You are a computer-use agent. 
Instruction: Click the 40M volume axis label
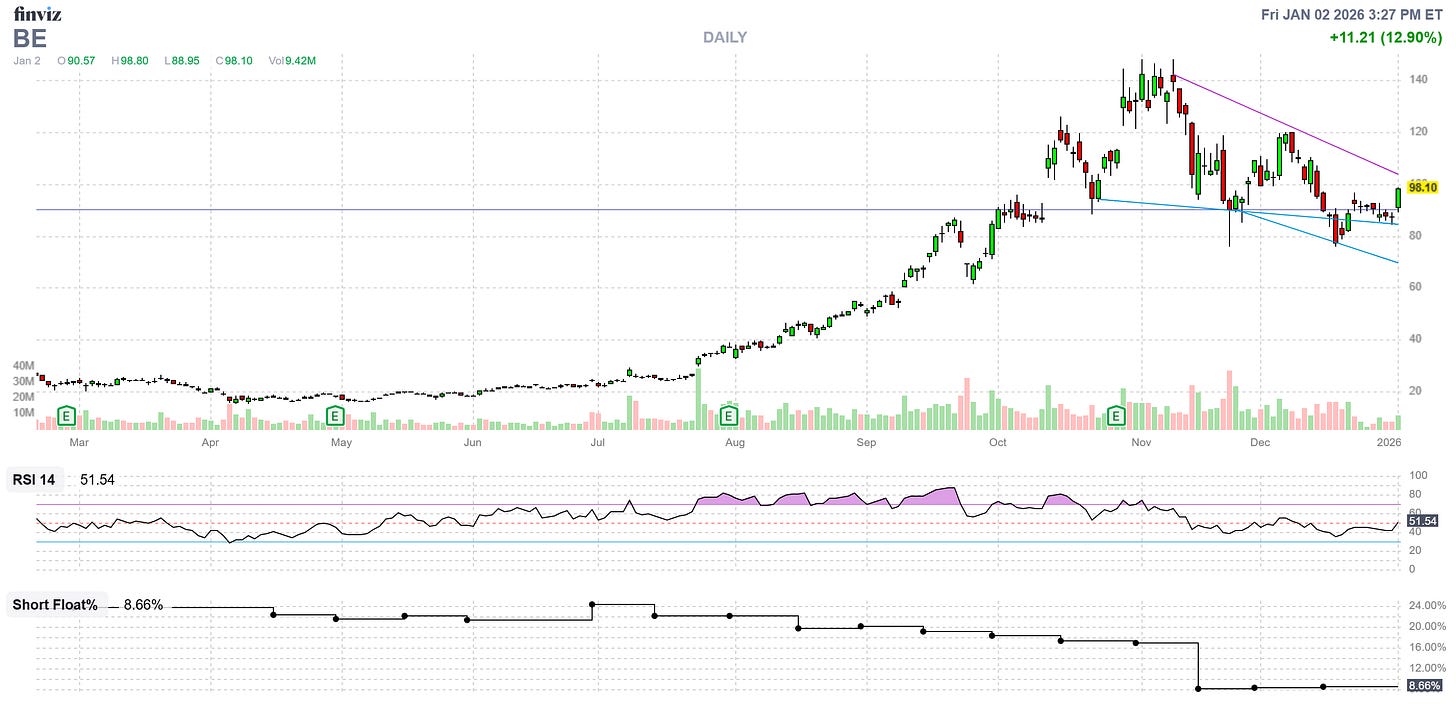pyautogui.click(x=24, y=366)
